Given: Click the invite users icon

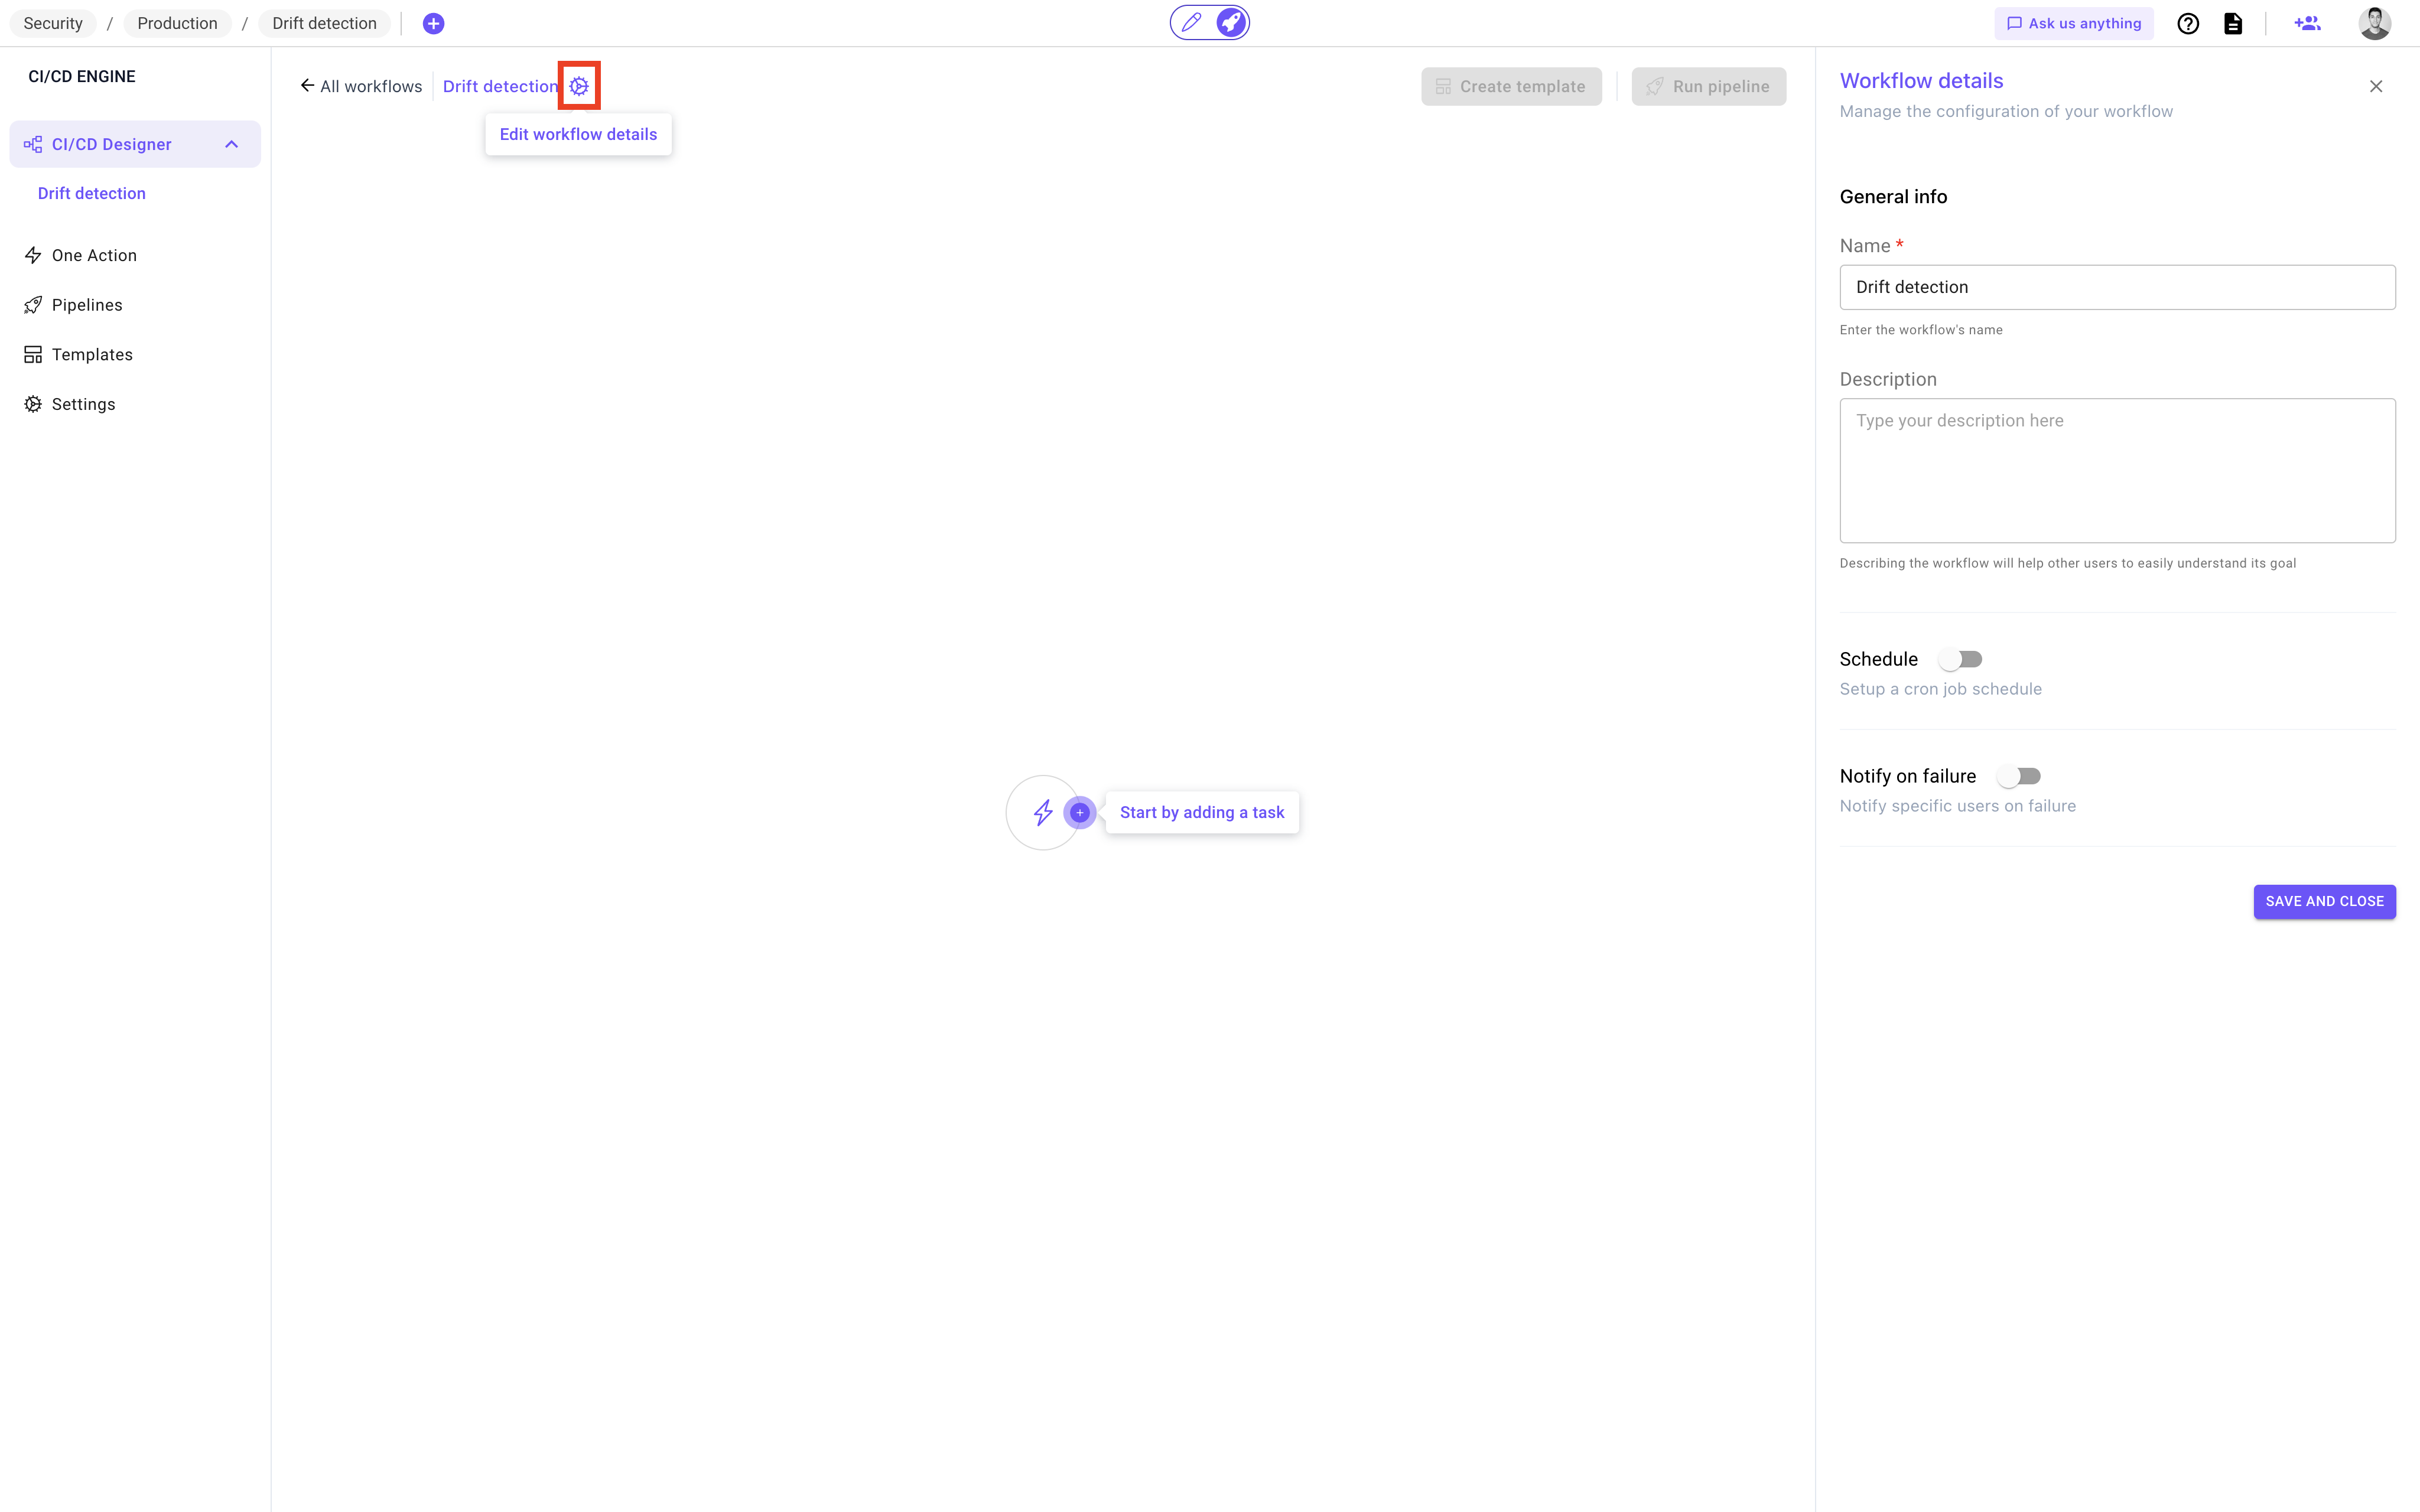Looking at the screenshot, I should (2307, 23).
